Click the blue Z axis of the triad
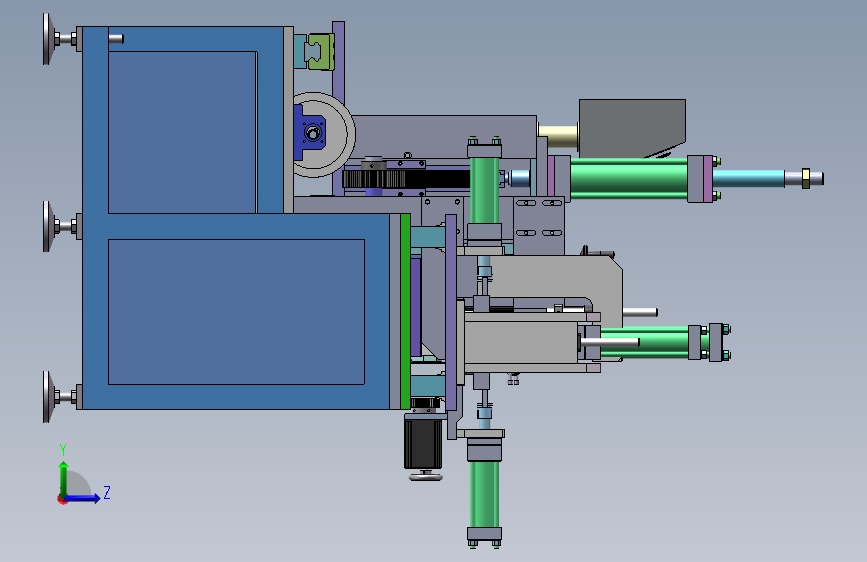This screenshot has height=562, width=867. (83, 498)
